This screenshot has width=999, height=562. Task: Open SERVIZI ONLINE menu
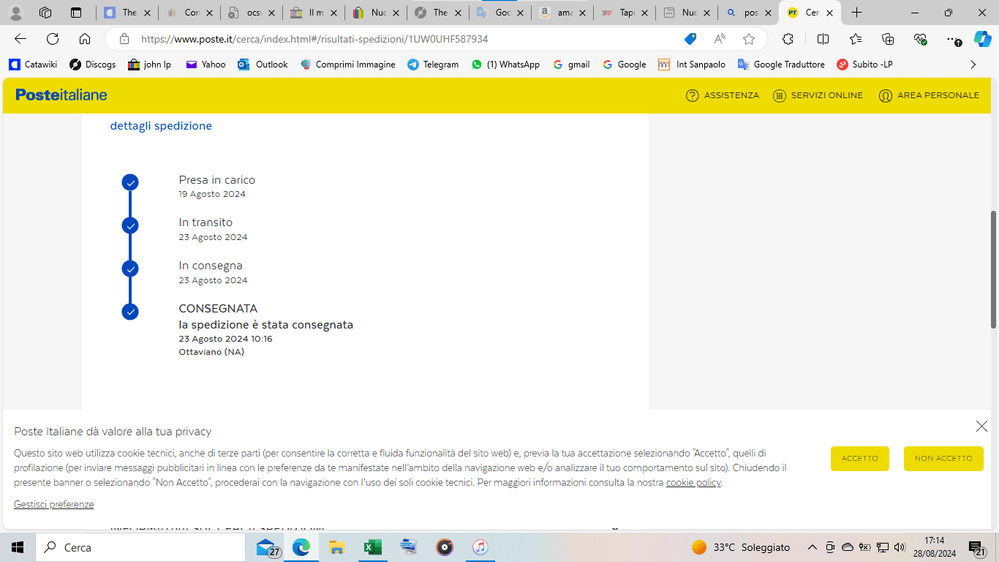(x=818, y=95)
